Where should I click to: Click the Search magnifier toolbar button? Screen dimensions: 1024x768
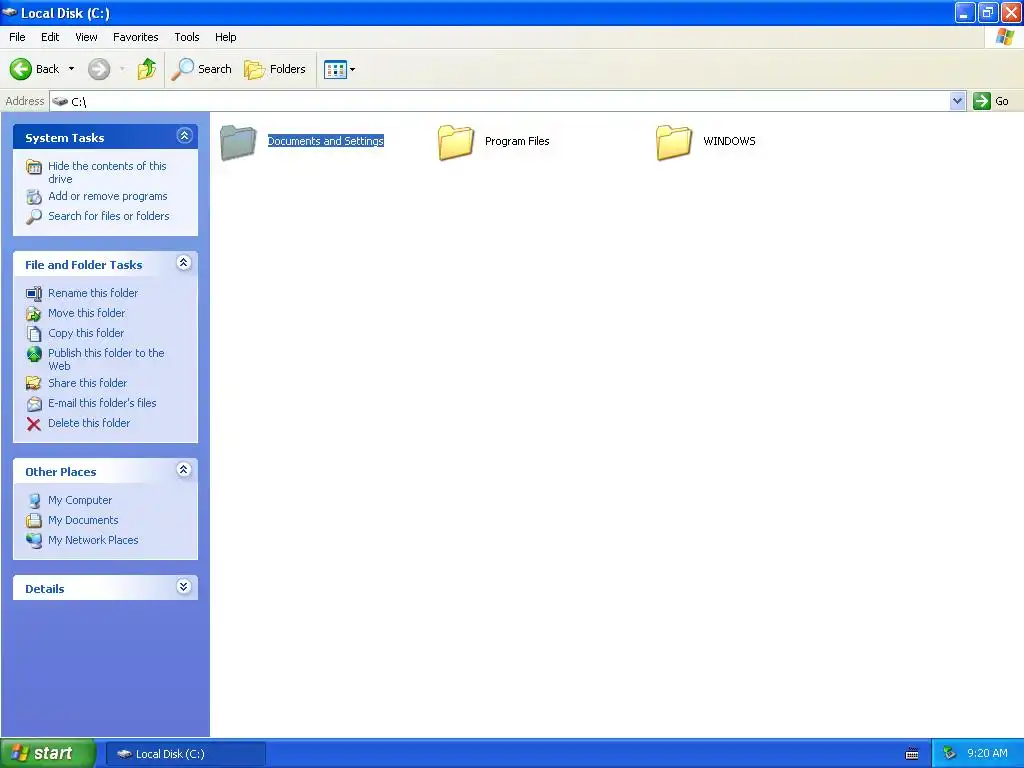pyautogui.click(x=201, y=69)
